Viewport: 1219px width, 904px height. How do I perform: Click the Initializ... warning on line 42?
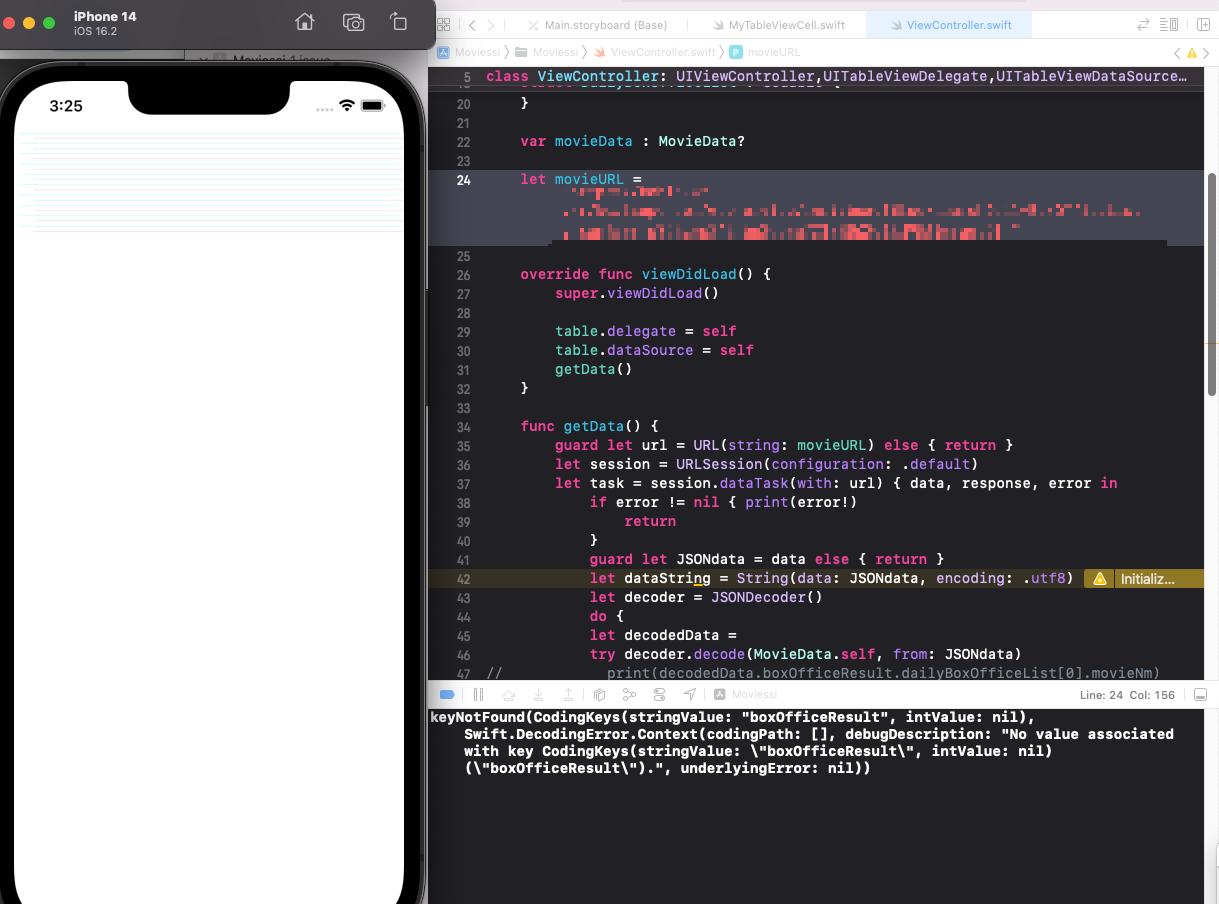click(x=1133, y=578)
